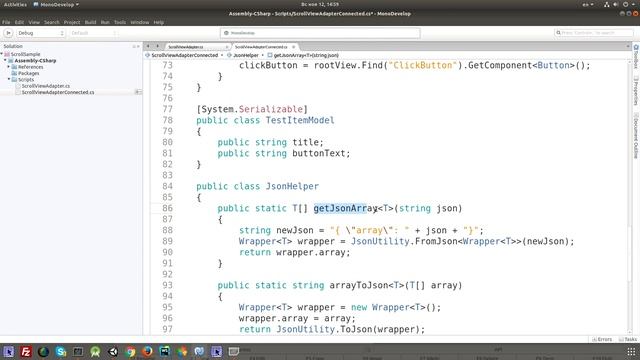Open the Toolbox side panel
Image resolution: width=640 pixels, height=360 pixels.
click(636, 57)
